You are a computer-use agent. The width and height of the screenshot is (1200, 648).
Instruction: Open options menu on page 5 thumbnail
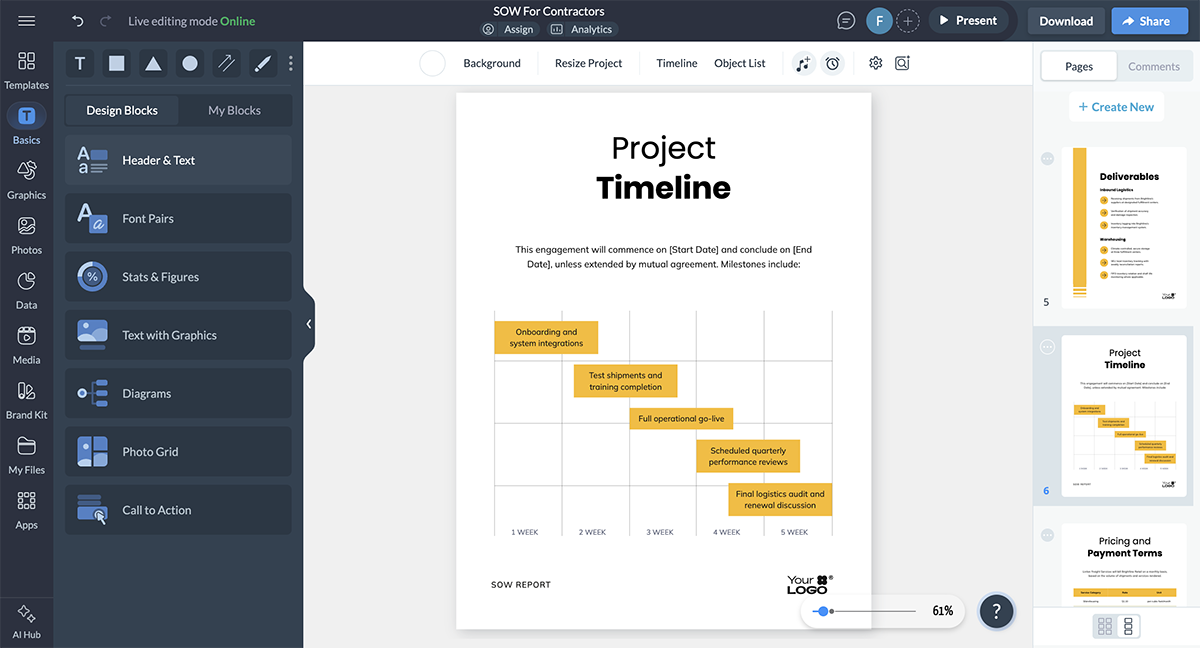pyautogui.click(x=1047, y=158)
